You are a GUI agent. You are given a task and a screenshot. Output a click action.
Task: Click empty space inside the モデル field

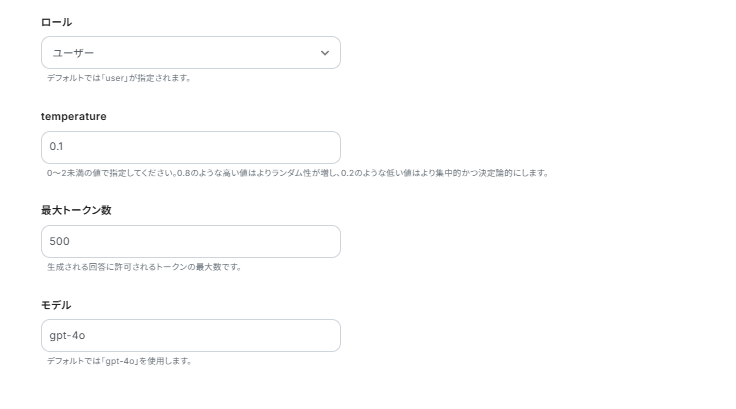pos(230,335)
